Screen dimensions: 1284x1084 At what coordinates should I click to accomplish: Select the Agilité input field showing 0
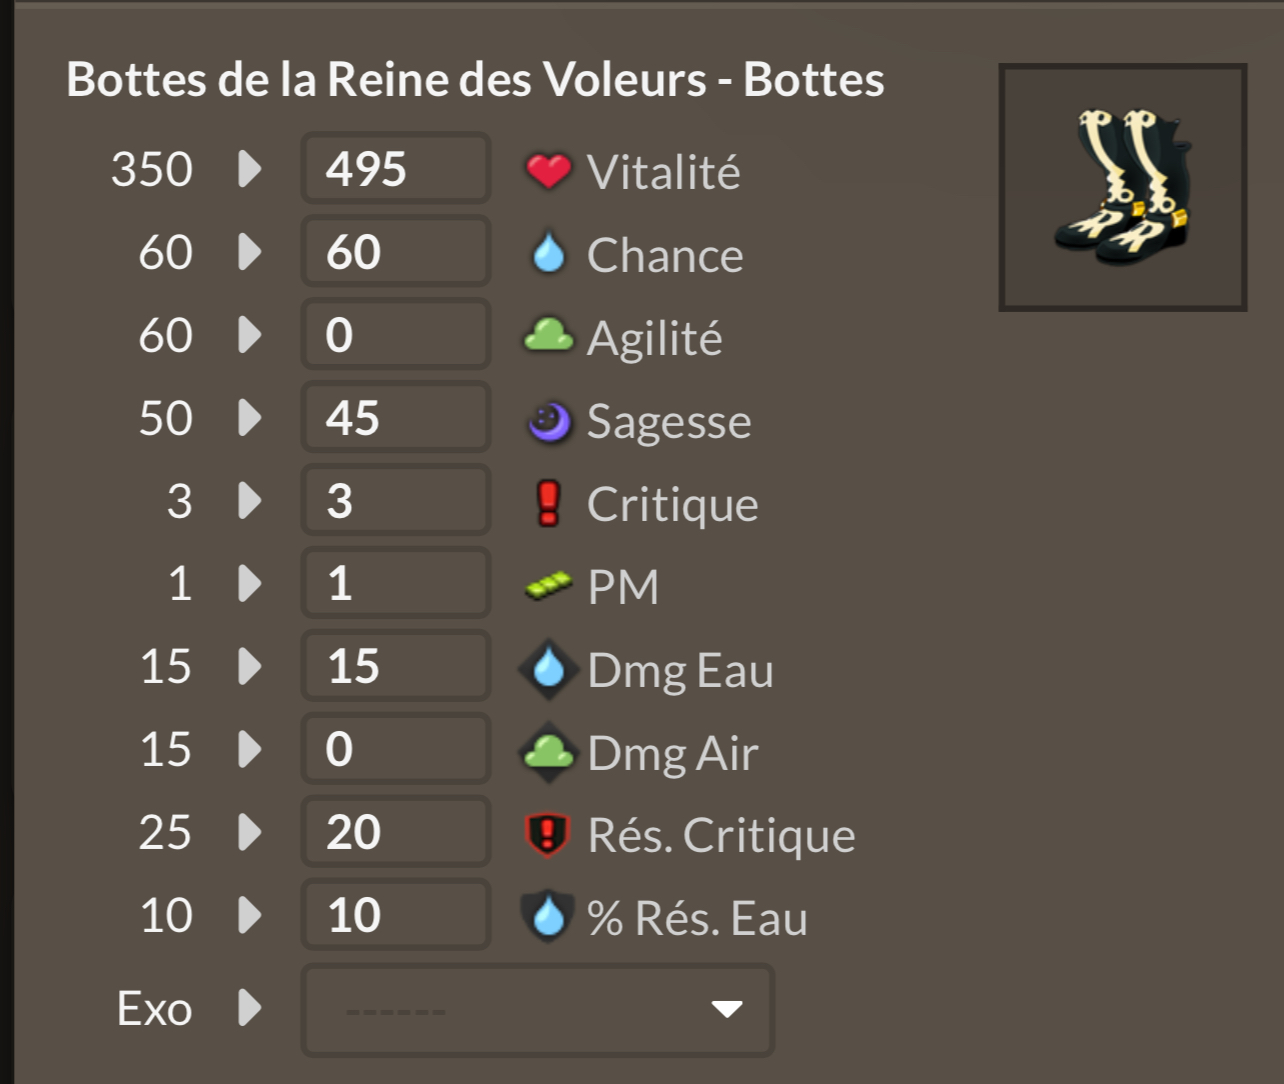396,335
